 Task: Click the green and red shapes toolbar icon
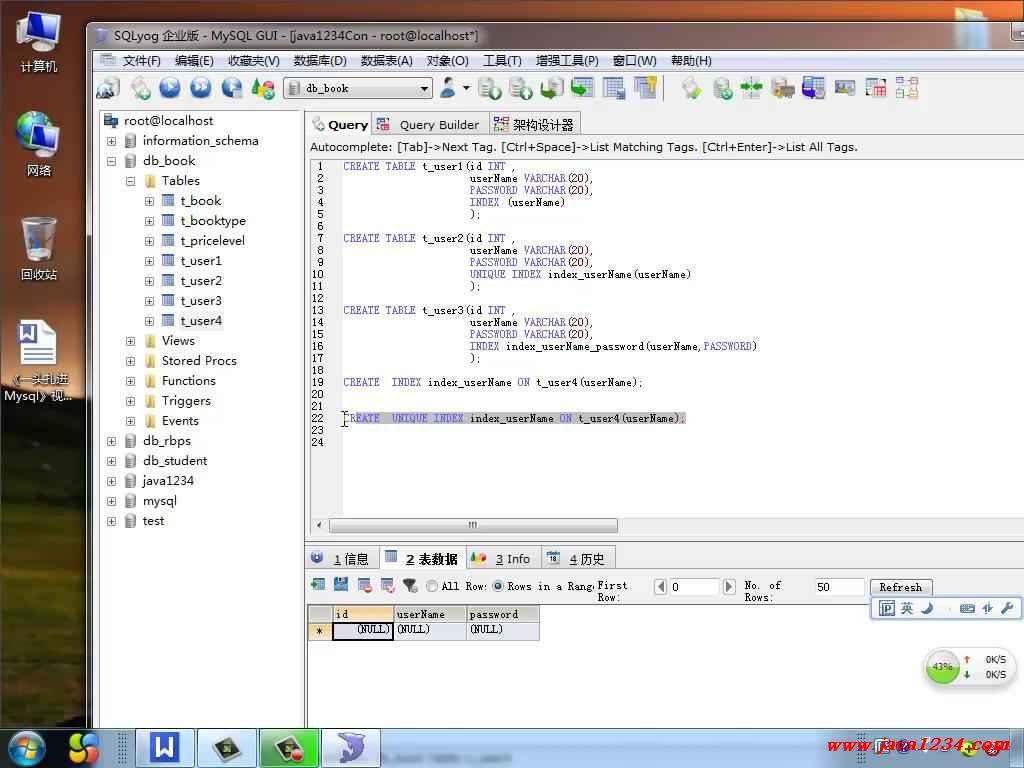click(263, 88)
